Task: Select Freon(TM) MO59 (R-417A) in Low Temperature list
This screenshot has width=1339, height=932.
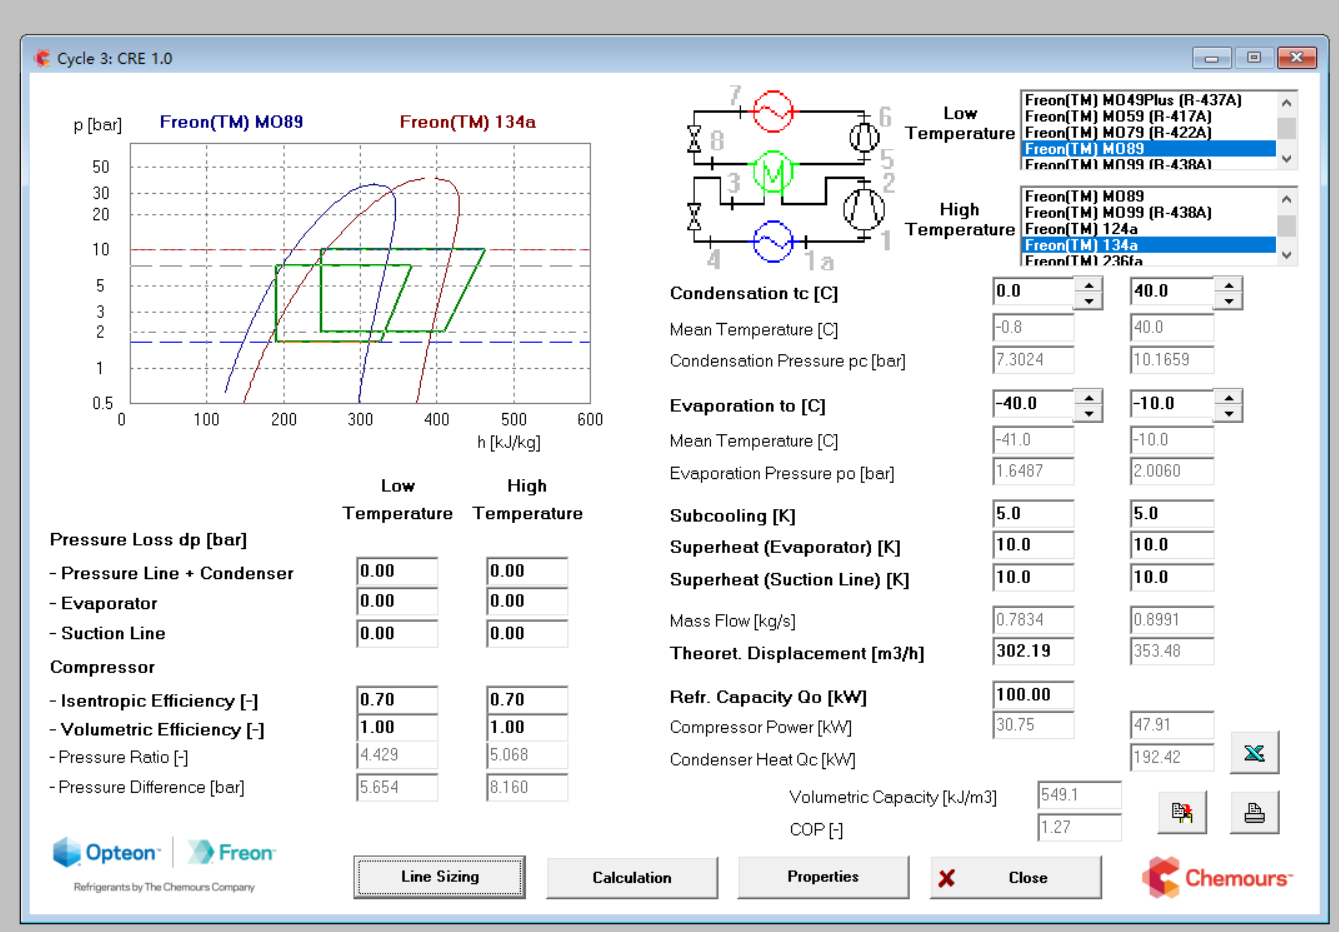Action: 1148,116
